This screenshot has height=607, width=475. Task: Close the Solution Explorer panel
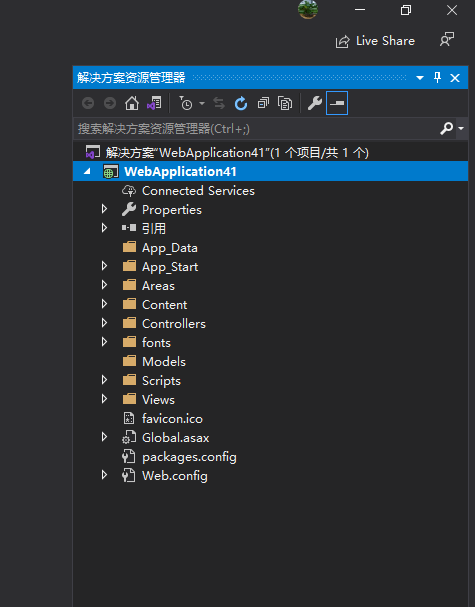click(x=455, y=78)
